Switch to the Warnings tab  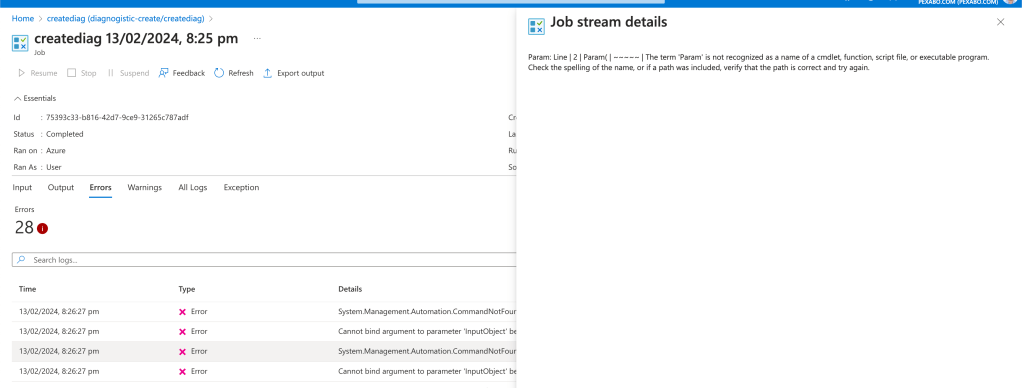point(145,187)
